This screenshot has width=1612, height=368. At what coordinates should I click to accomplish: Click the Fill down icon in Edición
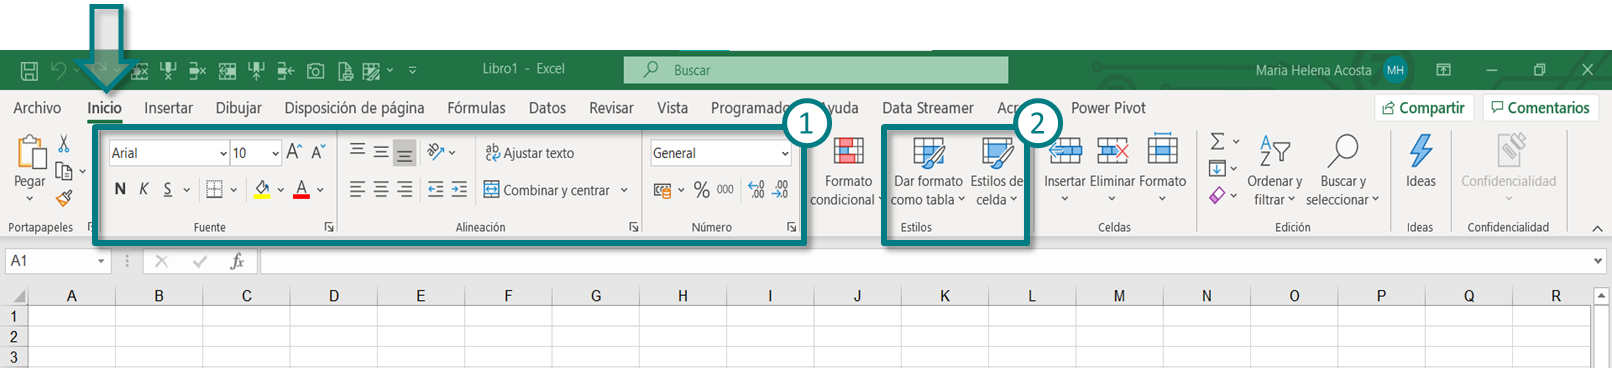click(x=1217, y=169)
